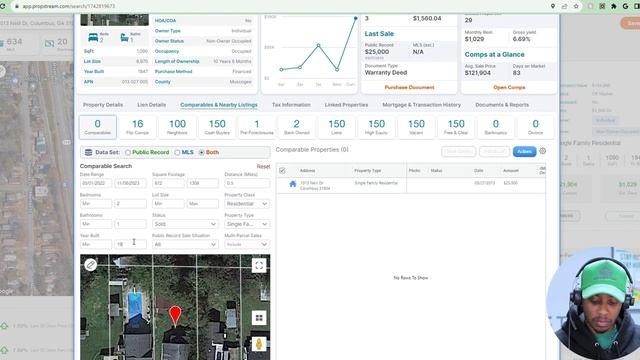Viewport: 640px width, 360px height.
Task: Select the 150 High Equity tile
Action: [376, 127]
